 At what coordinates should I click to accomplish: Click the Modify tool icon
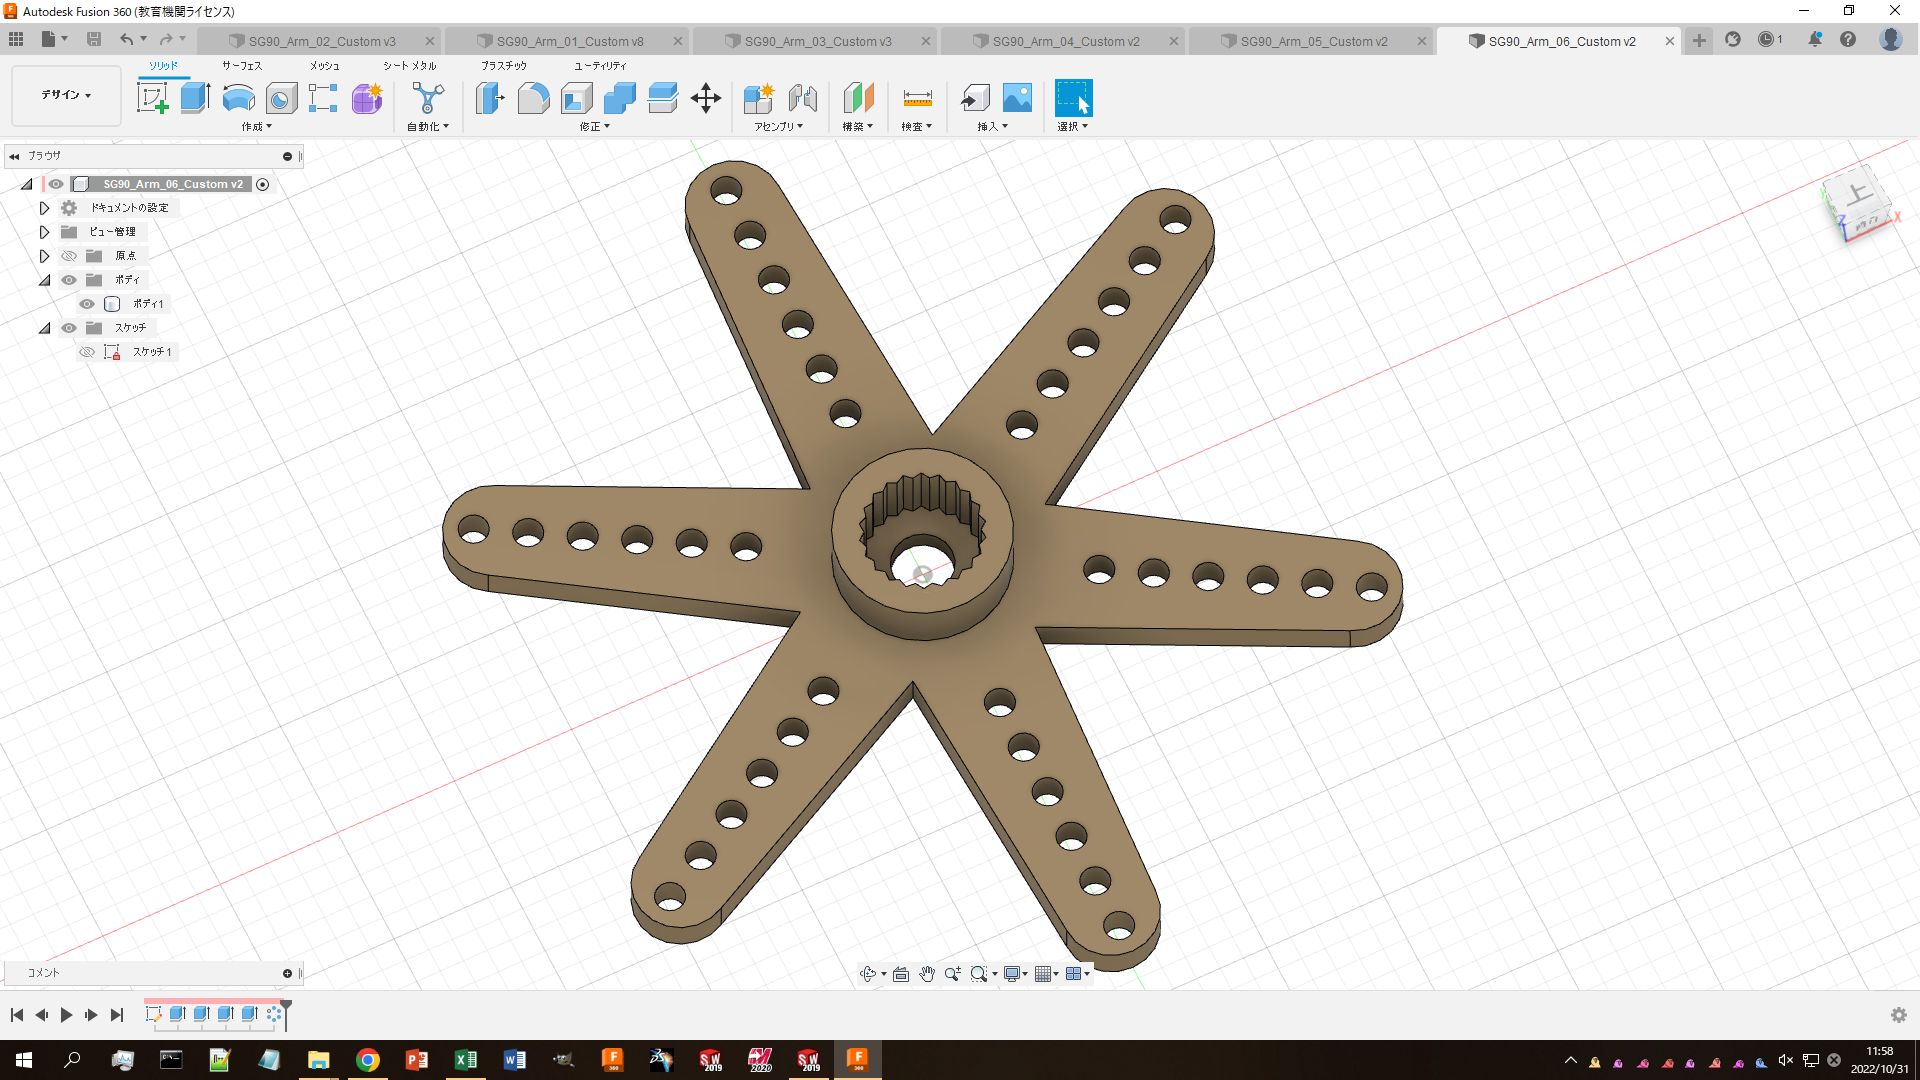pyautogui.click(x=593, y=125)
